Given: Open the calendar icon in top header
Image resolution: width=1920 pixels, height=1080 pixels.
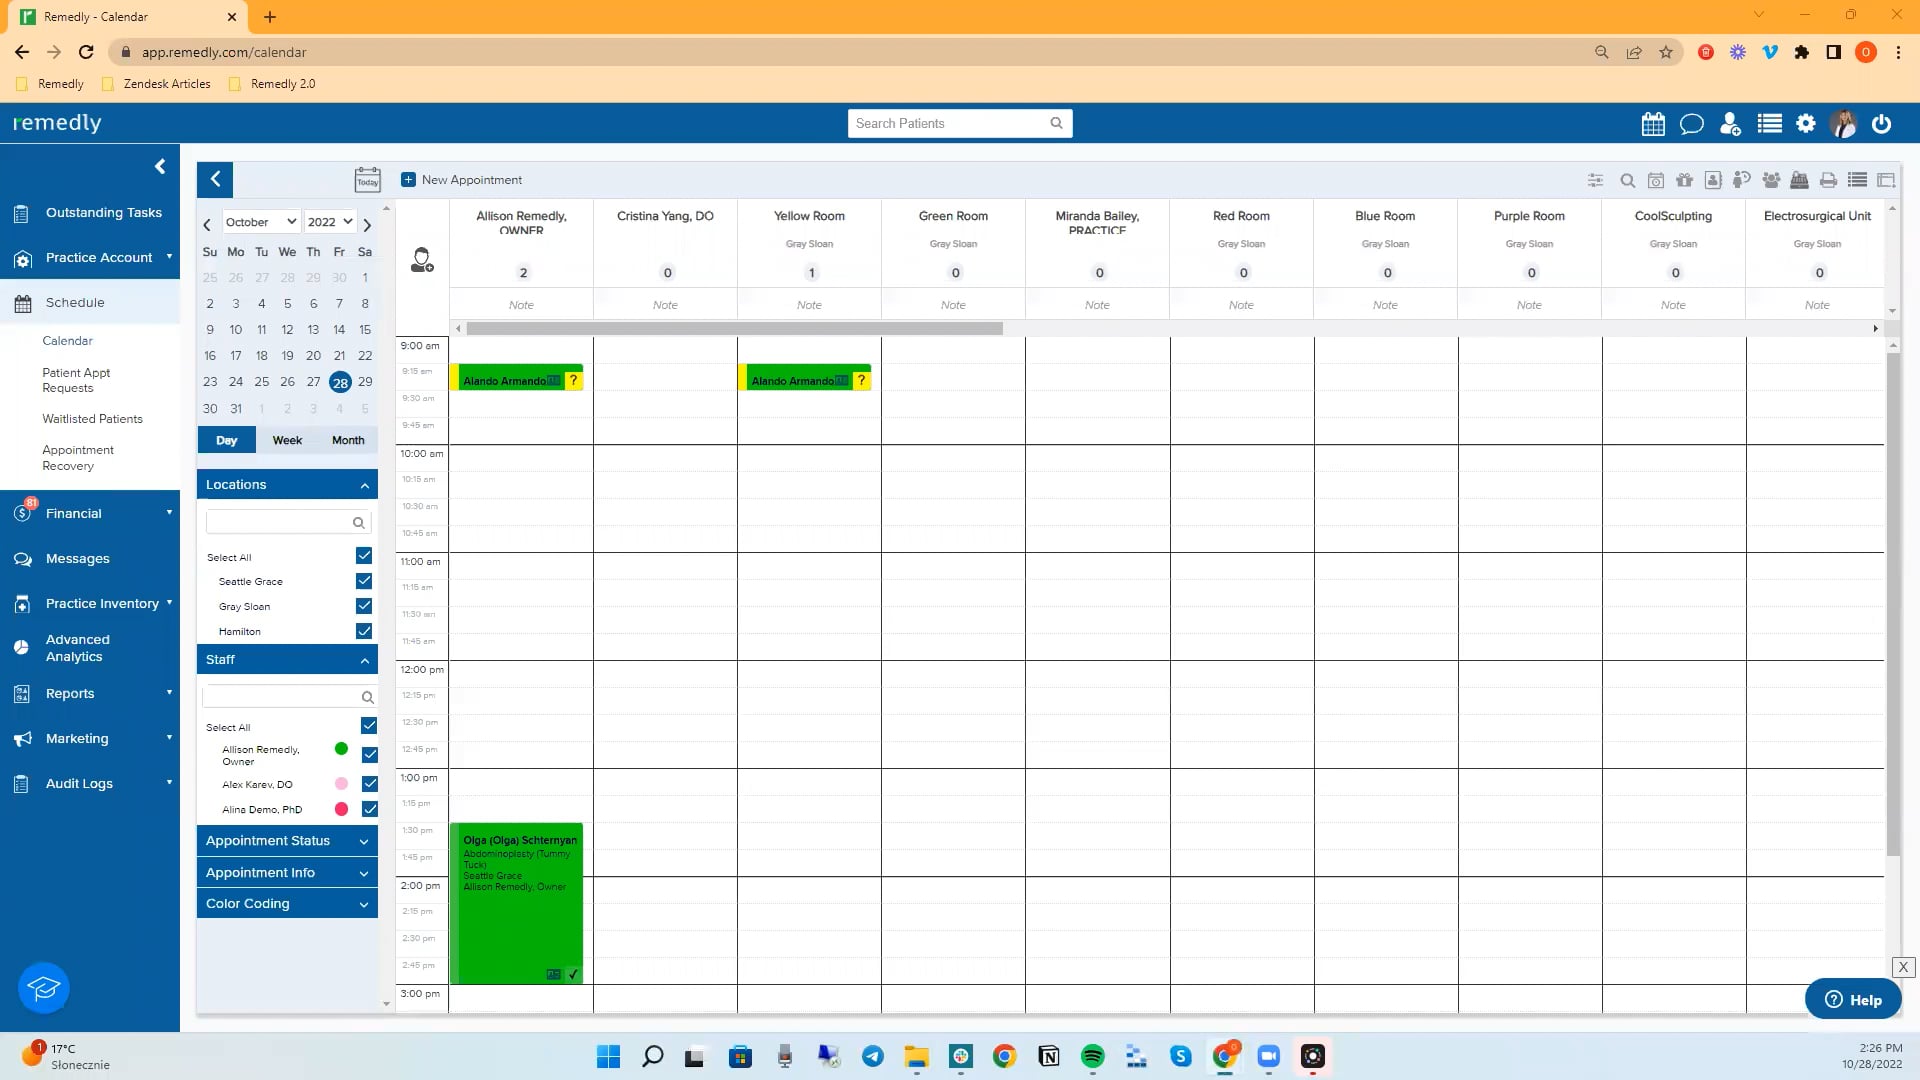Looking at the screenshot, I should [1653, 124].
